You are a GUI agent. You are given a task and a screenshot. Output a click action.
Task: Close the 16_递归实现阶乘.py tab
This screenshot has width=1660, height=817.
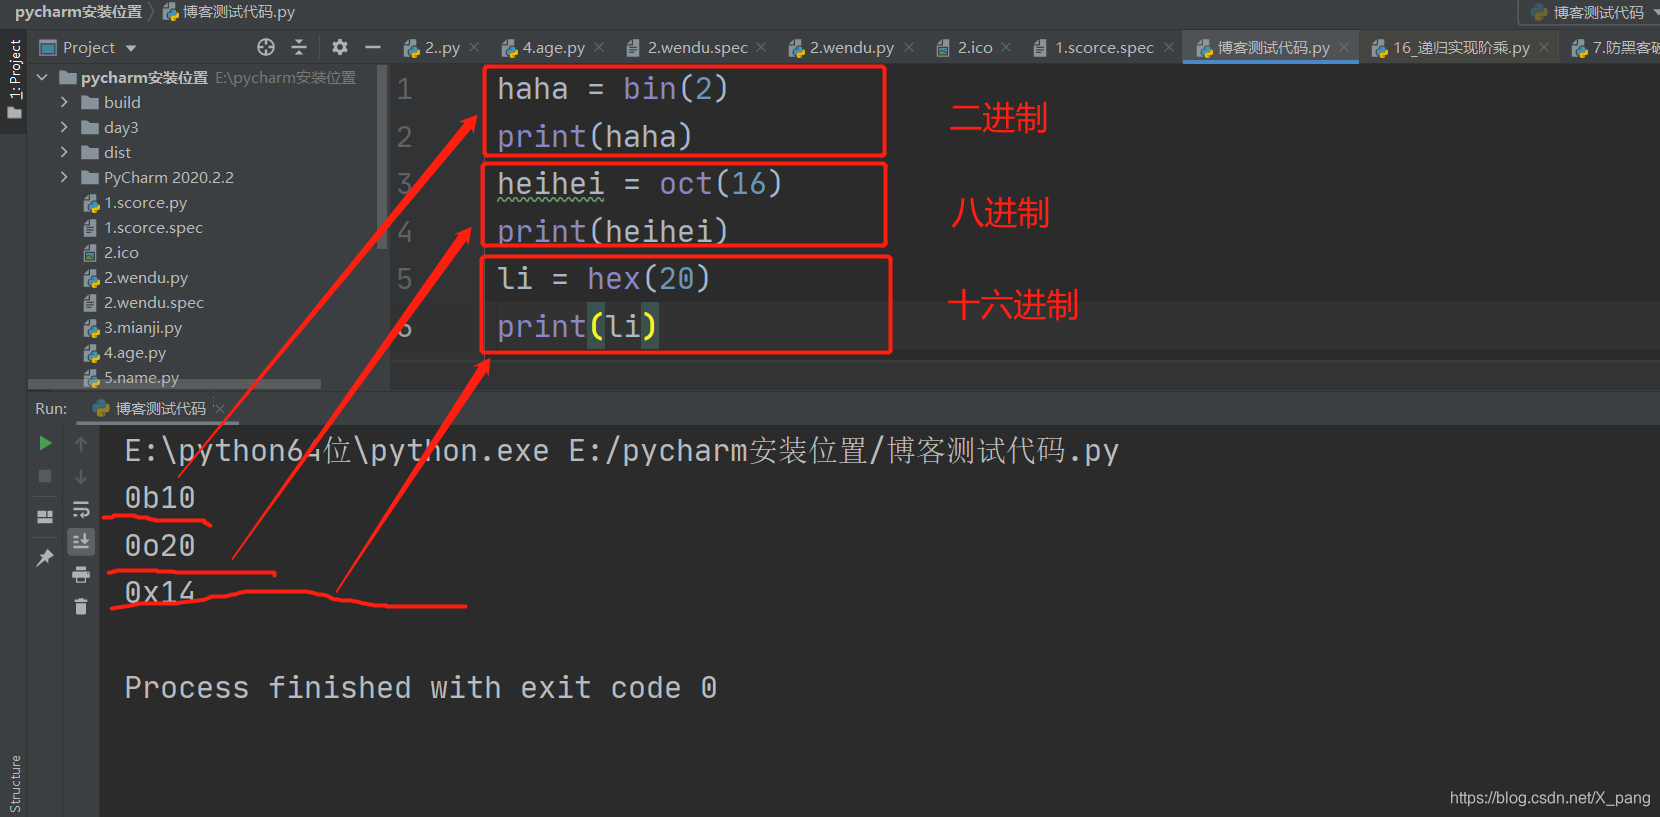tap(1545, 47)
